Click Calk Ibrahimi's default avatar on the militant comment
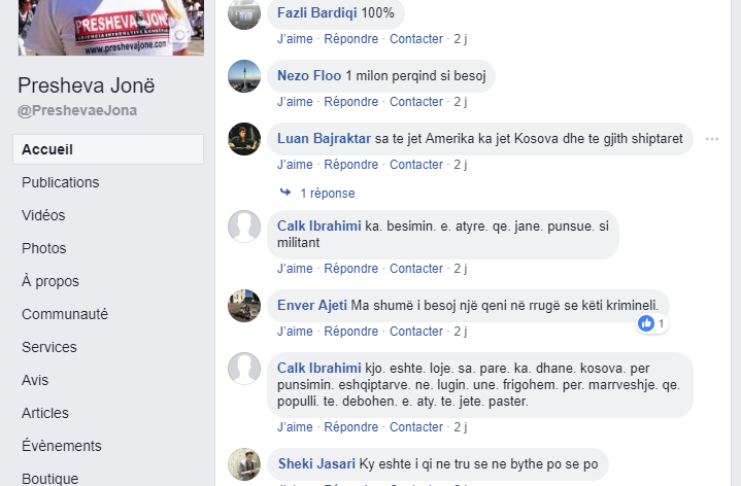Image resolution: width=741 pixels, height=486 pixels. click(244, 226)
